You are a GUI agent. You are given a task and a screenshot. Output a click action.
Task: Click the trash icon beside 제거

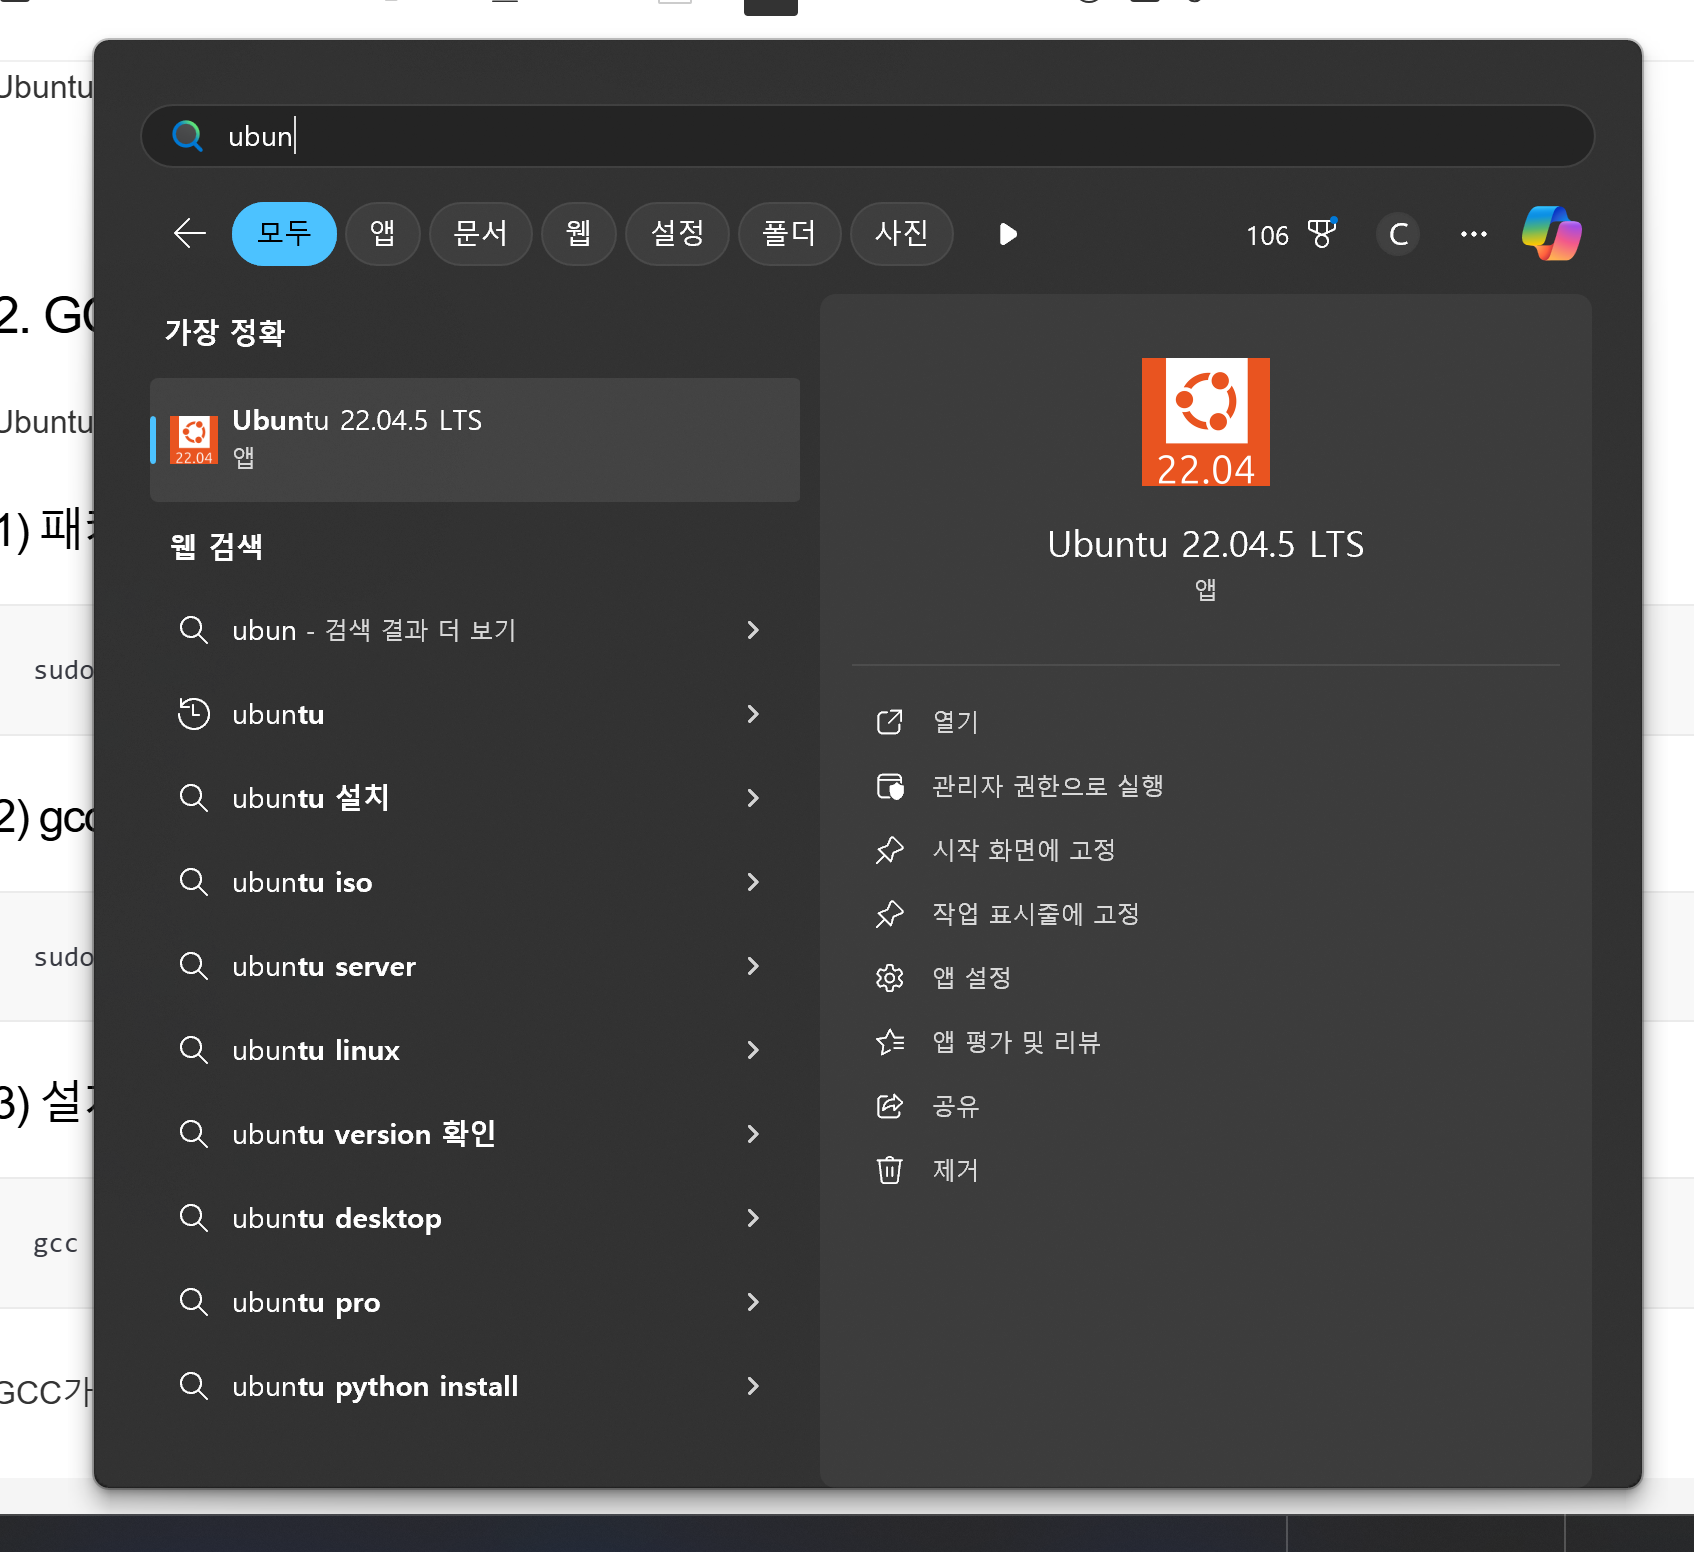pos(889,1170)
